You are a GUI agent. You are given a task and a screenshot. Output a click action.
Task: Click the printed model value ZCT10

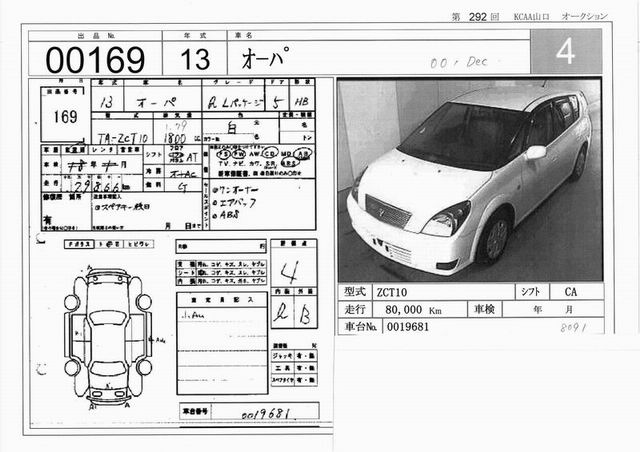click(391, 292)
